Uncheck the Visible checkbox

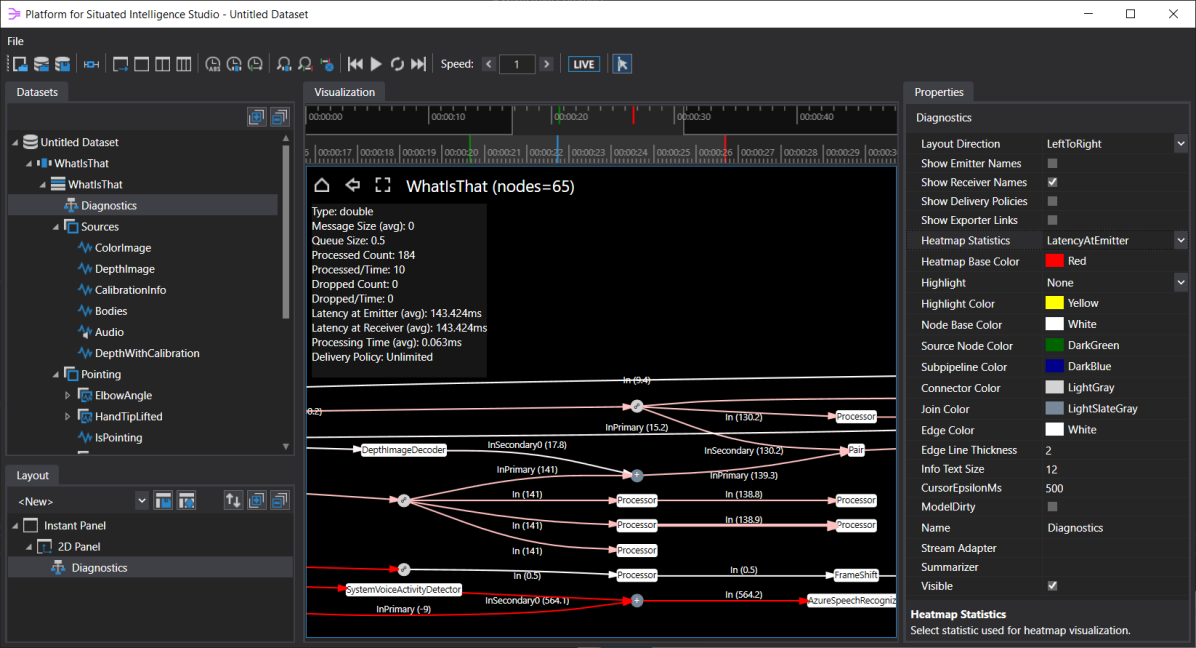[1053, 586]
